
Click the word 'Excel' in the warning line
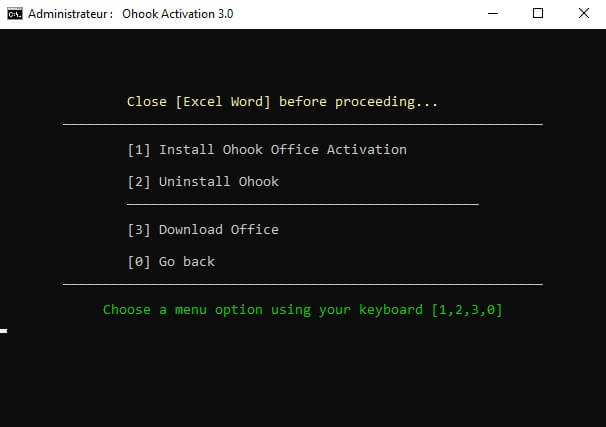tap(203, 102)
